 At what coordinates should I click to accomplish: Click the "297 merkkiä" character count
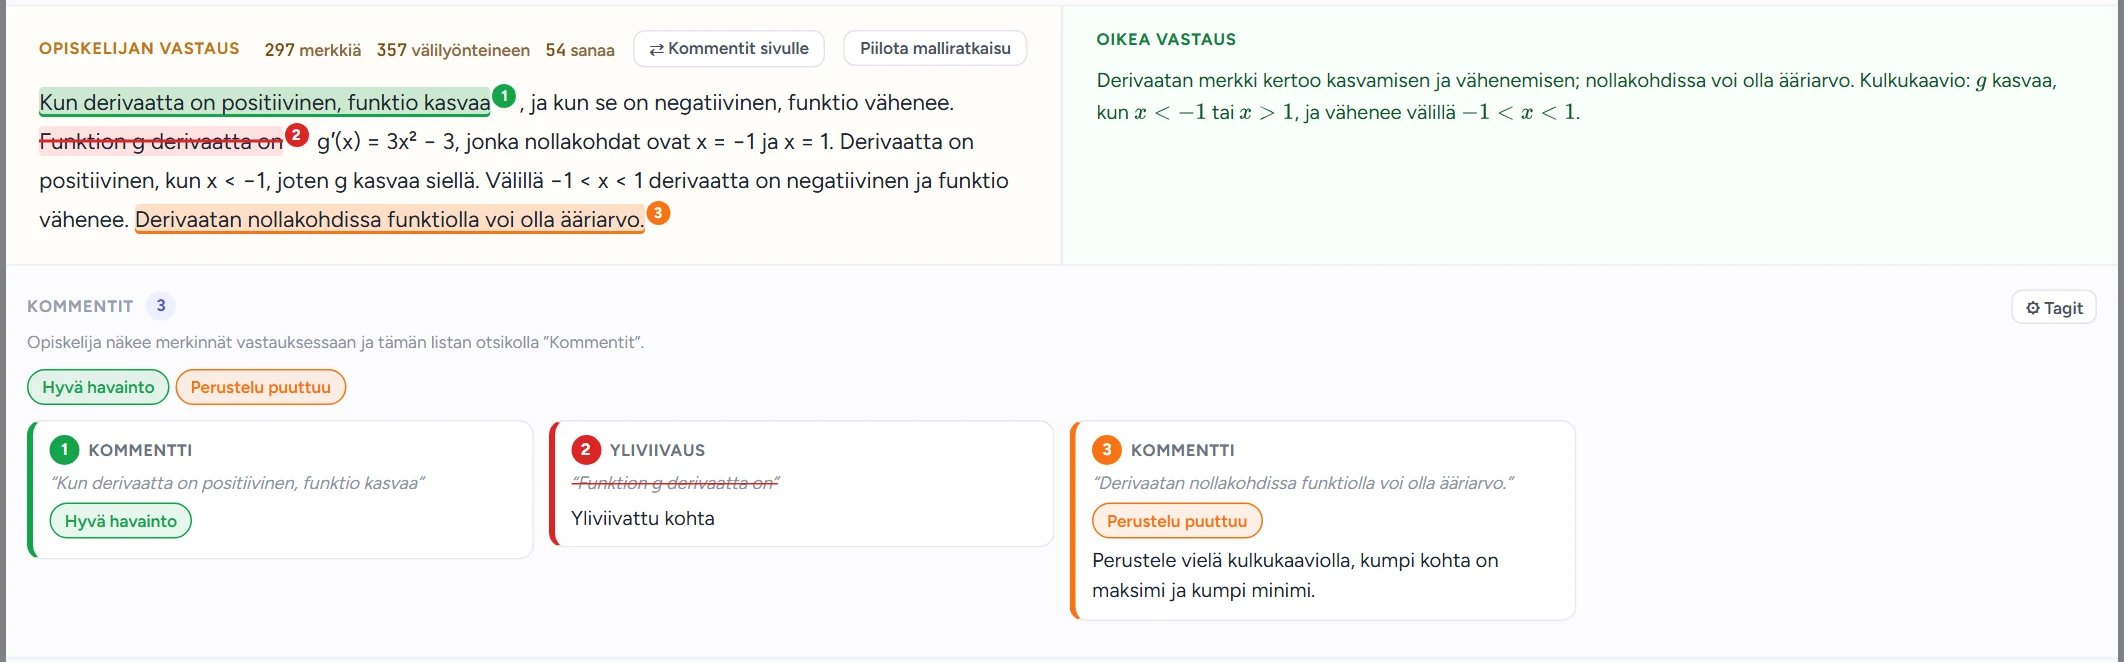pos(313,50)
